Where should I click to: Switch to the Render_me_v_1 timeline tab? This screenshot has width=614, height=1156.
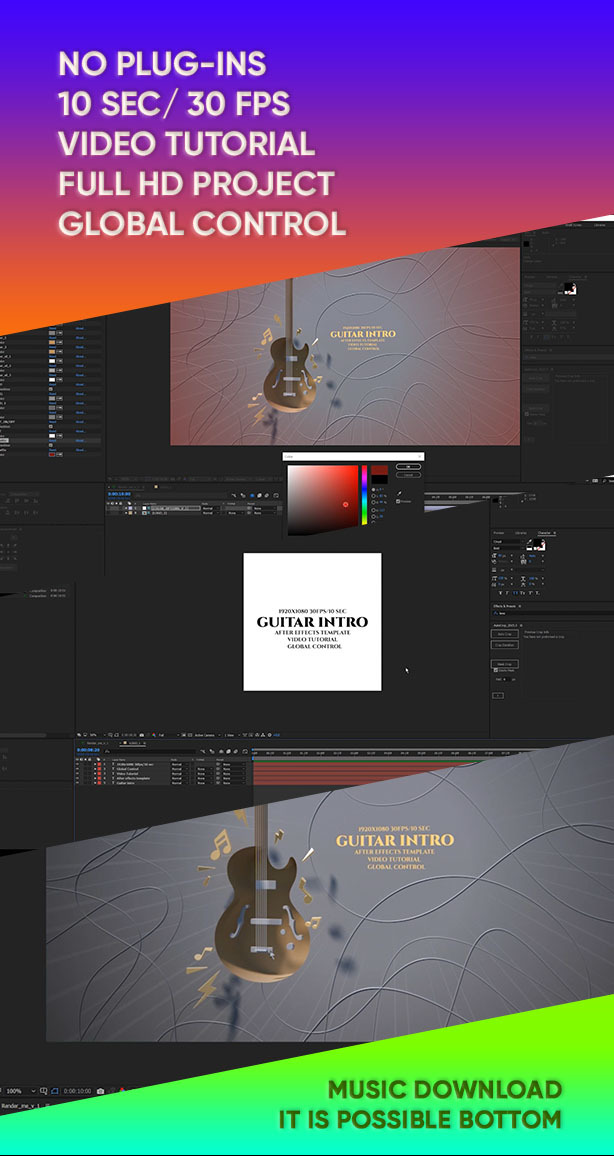coord(97,743)
